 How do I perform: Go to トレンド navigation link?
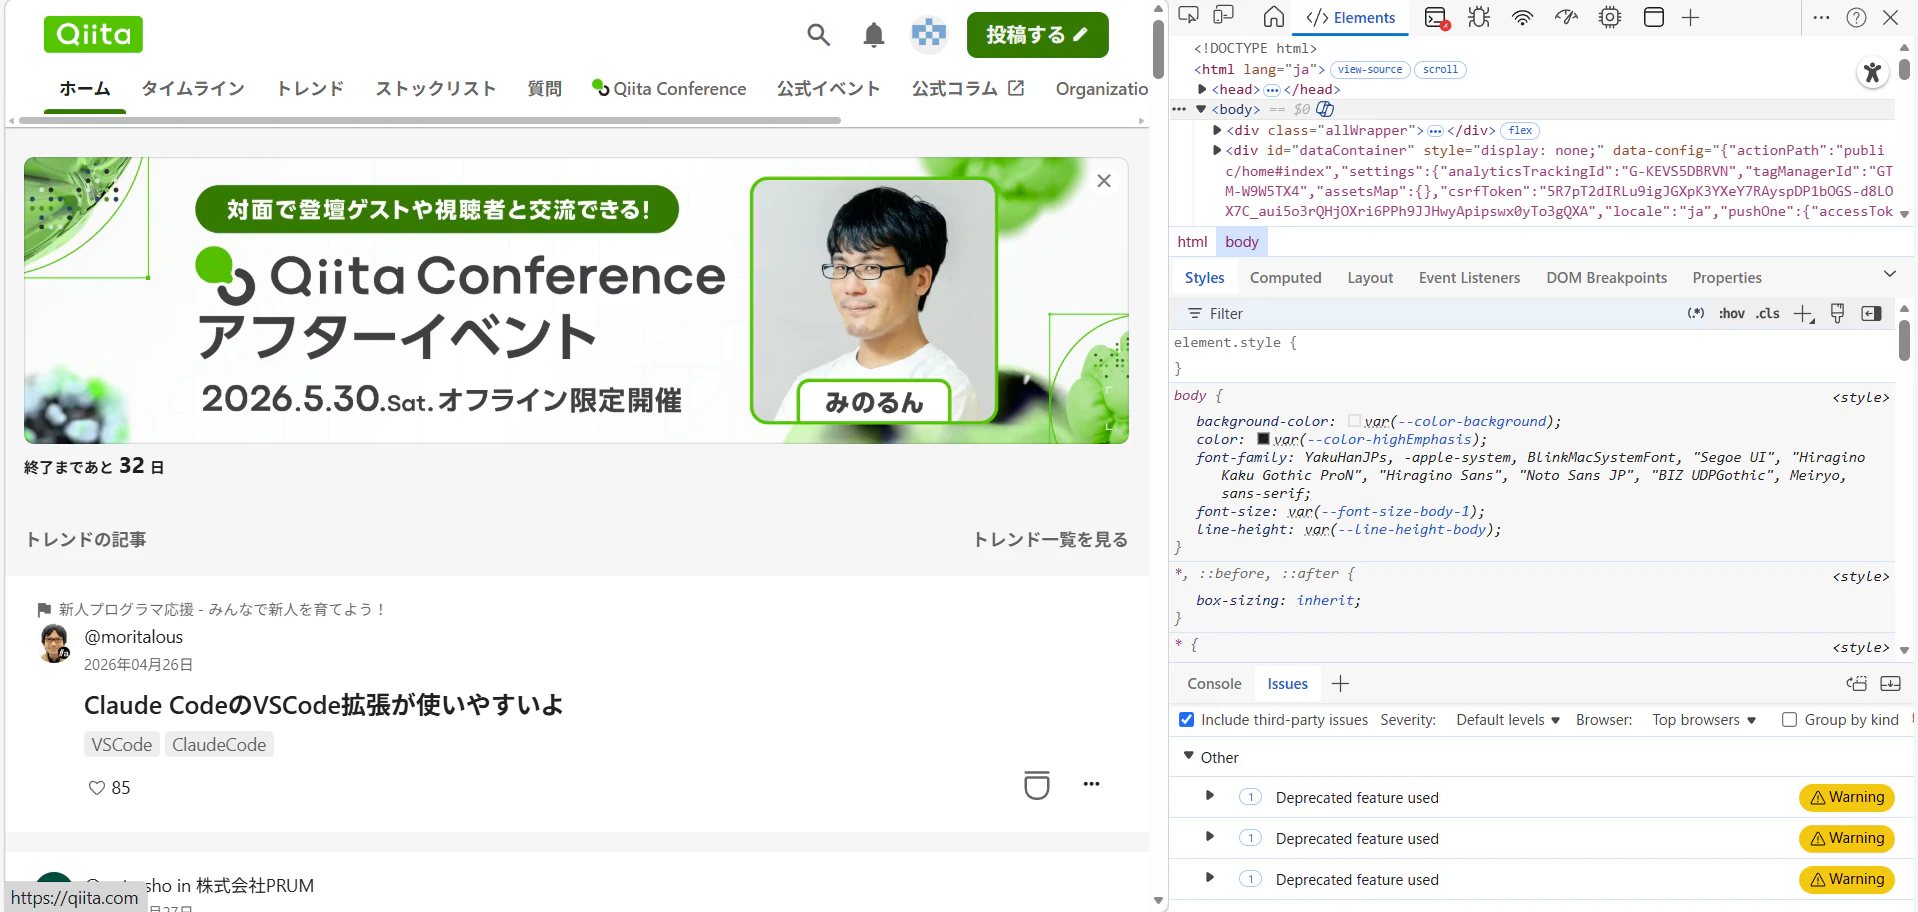tap(310, 88)
